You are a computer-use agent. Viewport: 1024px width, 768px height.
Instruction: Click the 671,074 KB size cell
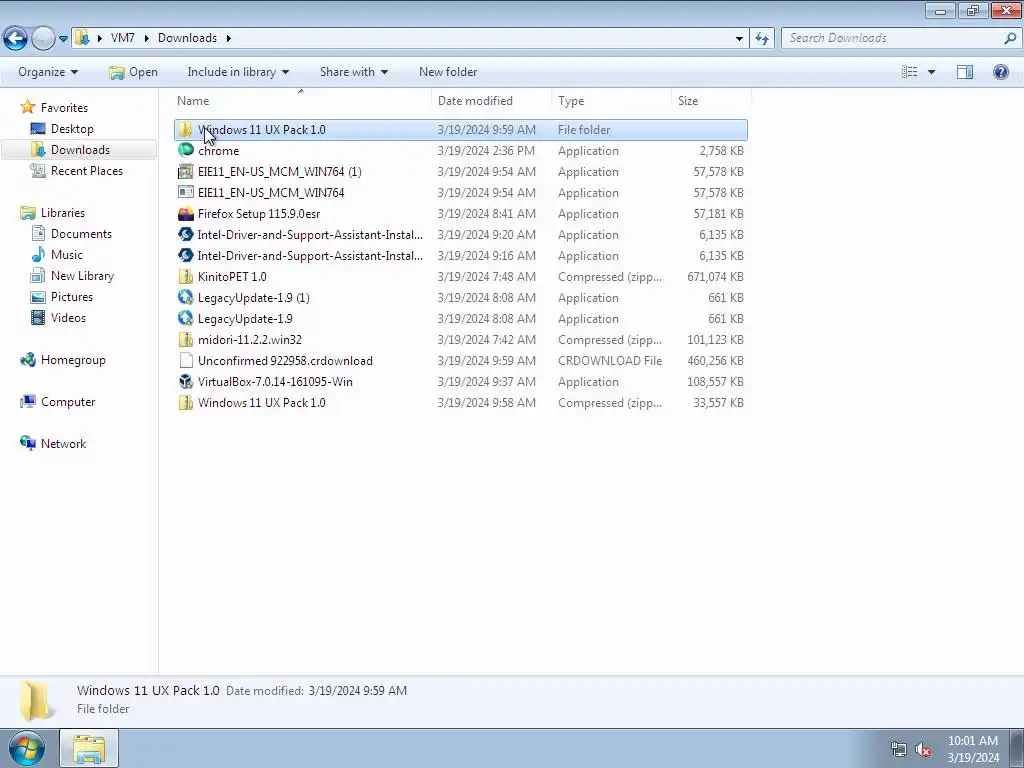(715, 276)
